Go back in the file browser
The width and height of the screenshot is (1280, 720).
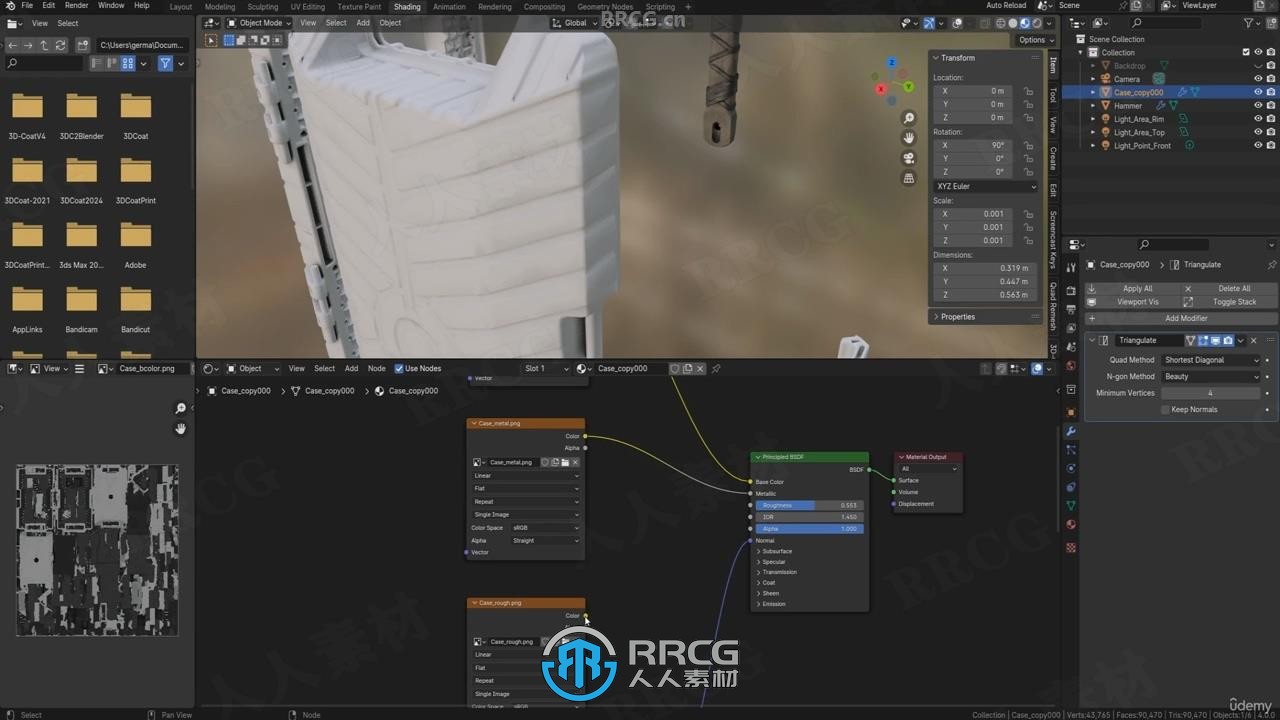tap(12, 45)
